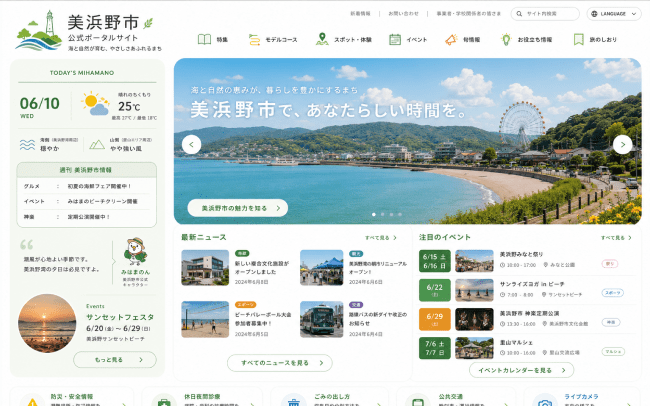Open the 神楽定期公演 event on 6/29
The height and width of the screenshot is (406, 650).
[526, 318]
